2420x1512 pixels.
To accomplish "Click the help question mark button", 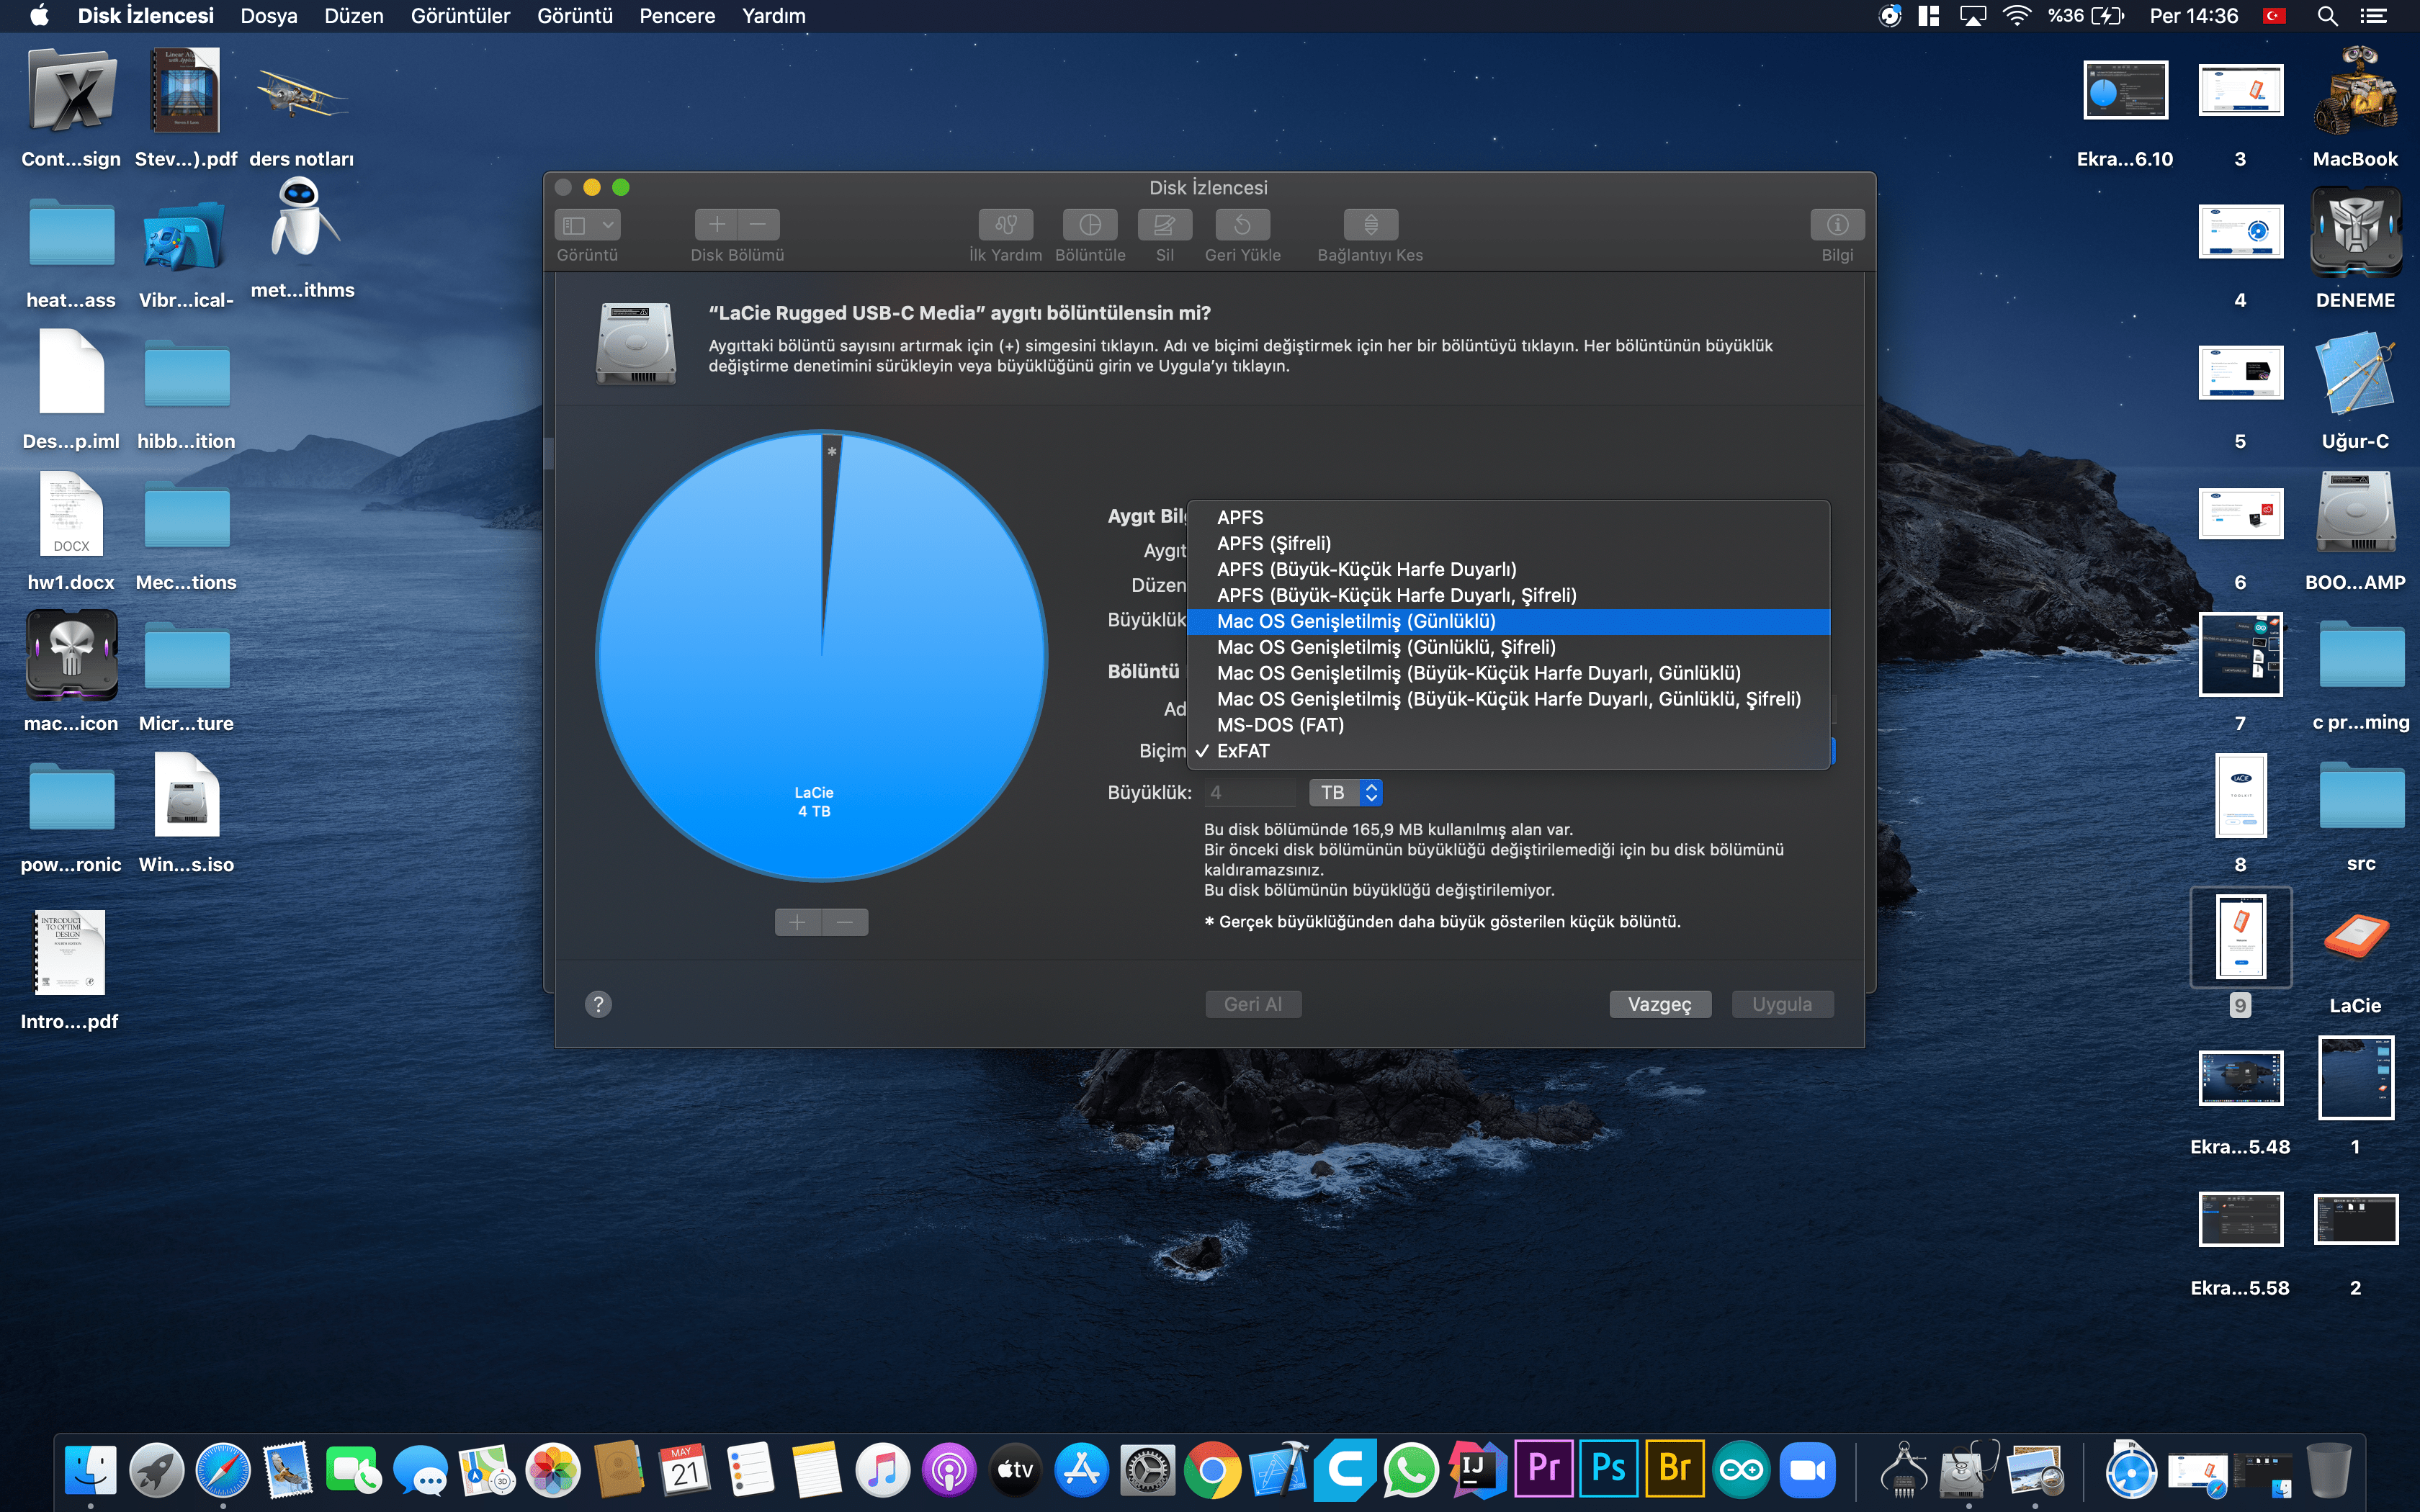I will (x=598, y=1003).
